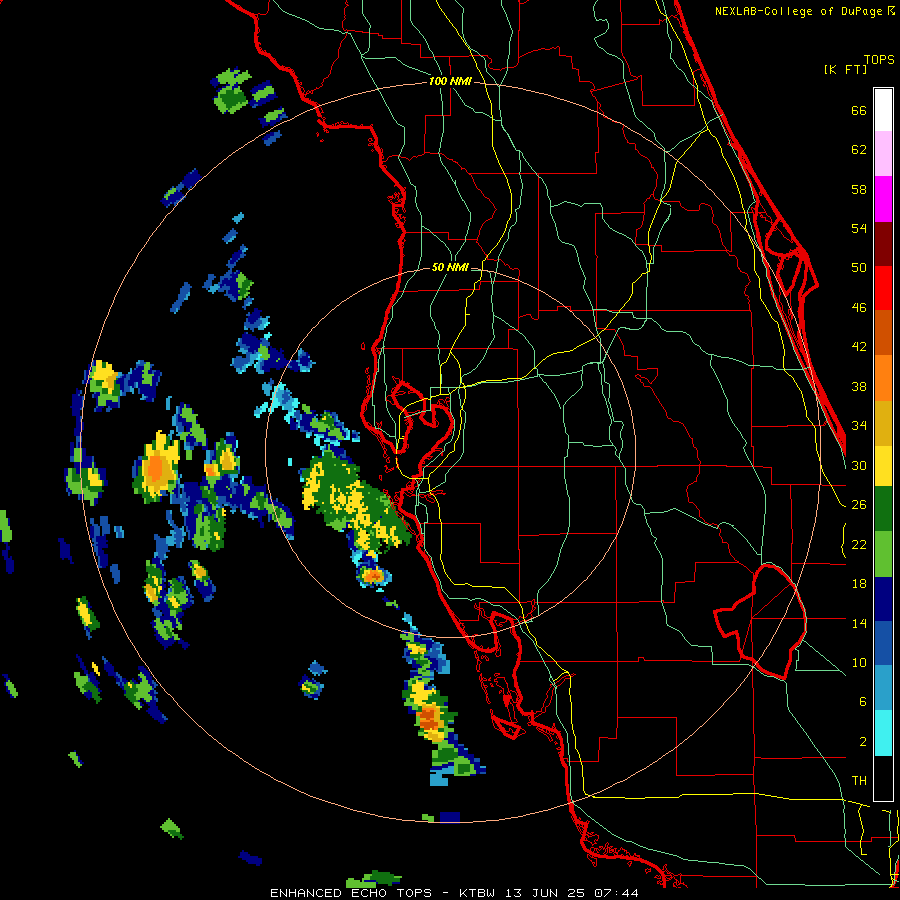The width and height of the screenshot is (900, 900).
Task: Select the light pink legend swatch
Action: (x=883, y=153)
